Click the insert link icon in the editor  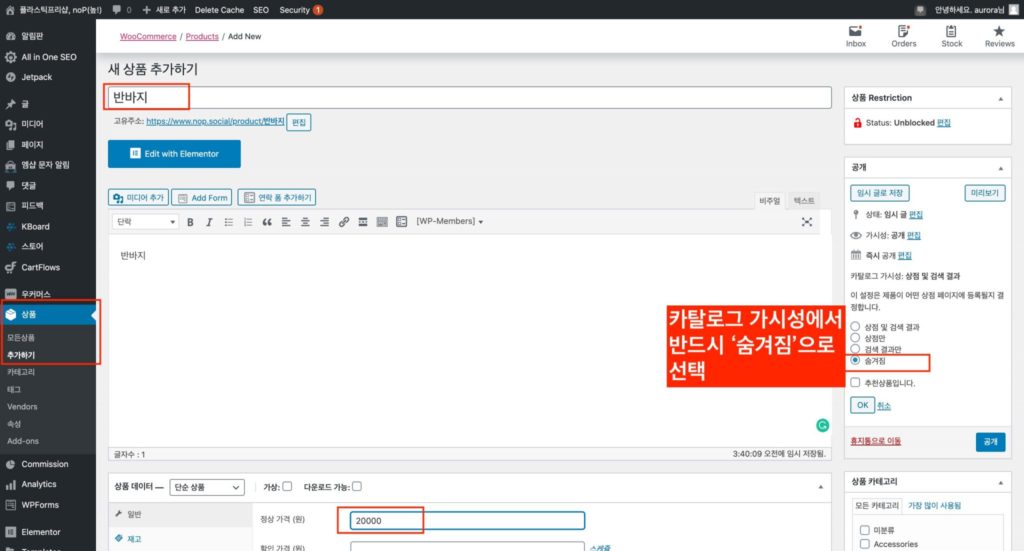[x=344, y=222]
